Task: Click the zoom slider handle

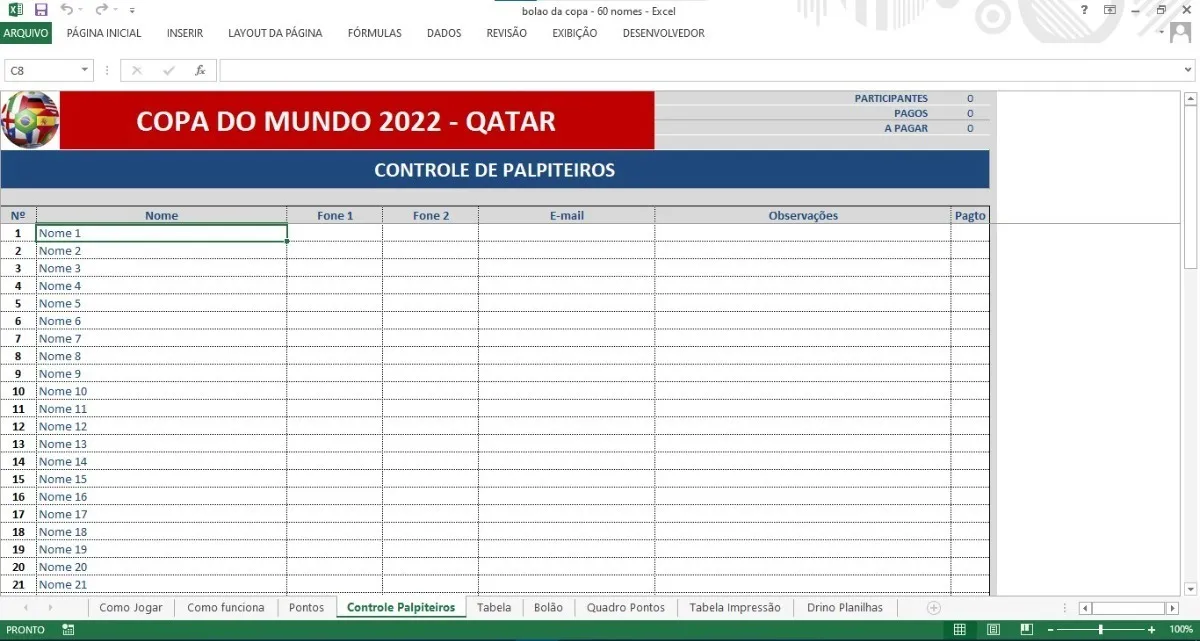Action: [x=1100, y=630]
